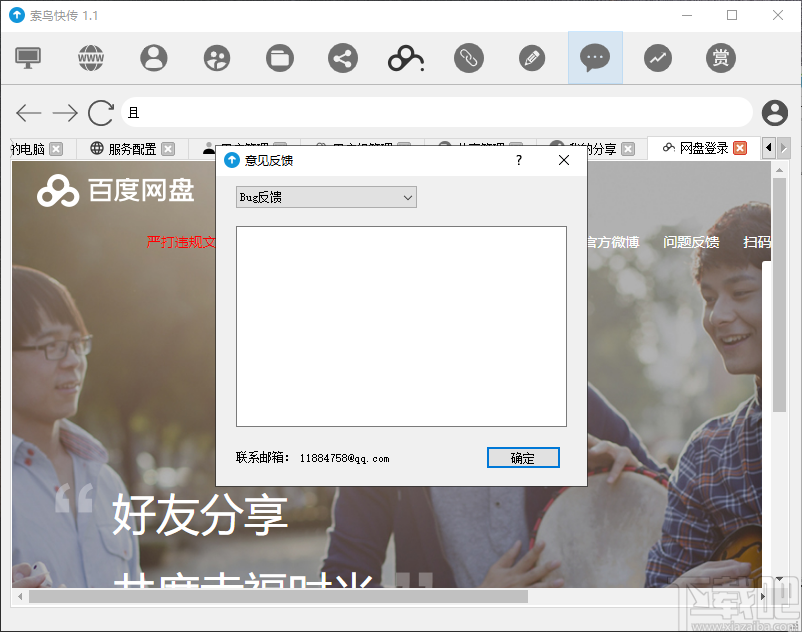The image size is (802, 632).
Task: Open the statistics trend chart icon
Action: (x=658, y=58)
